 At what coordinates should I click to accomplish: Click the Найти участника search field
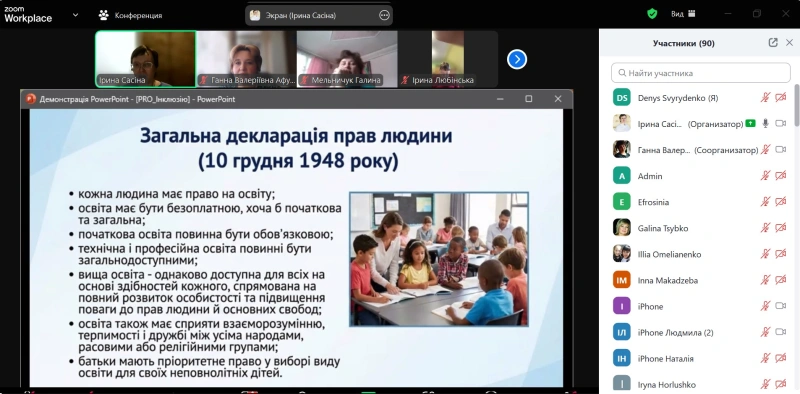point(701,73)
